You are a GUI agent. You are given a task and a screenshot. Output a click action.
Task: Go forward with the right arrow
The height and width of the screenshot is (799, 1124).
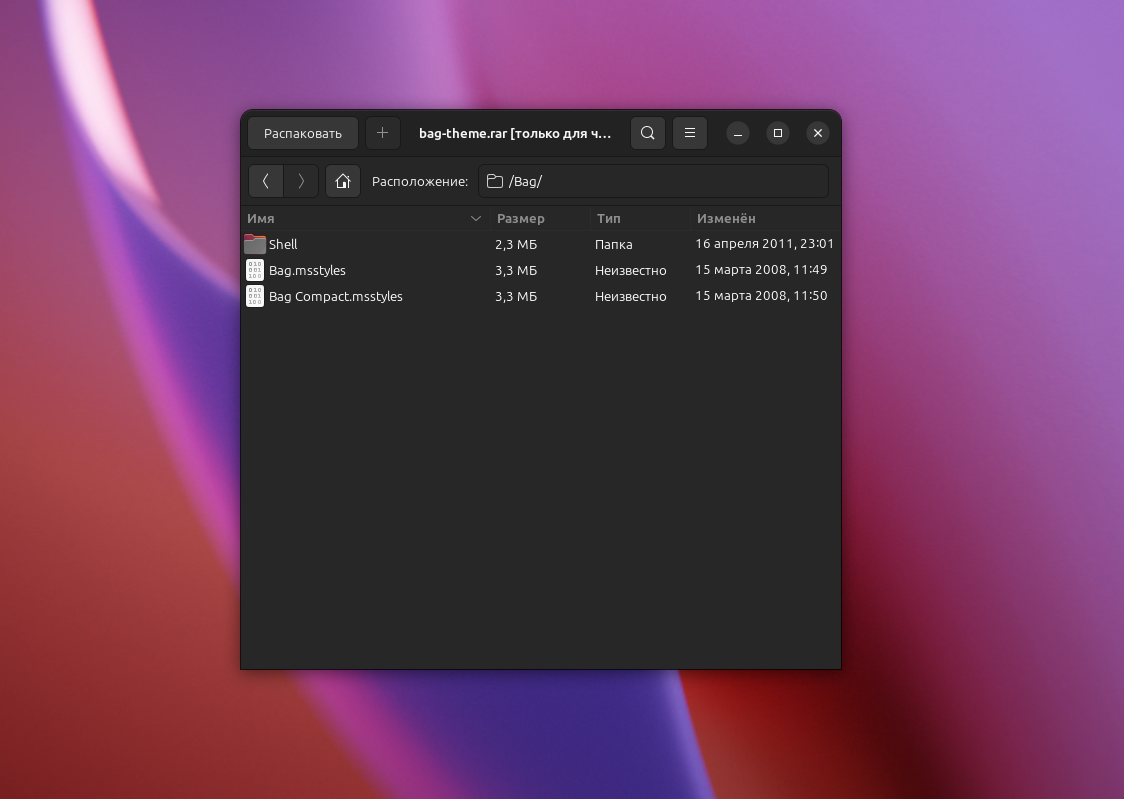click(301, 181)
